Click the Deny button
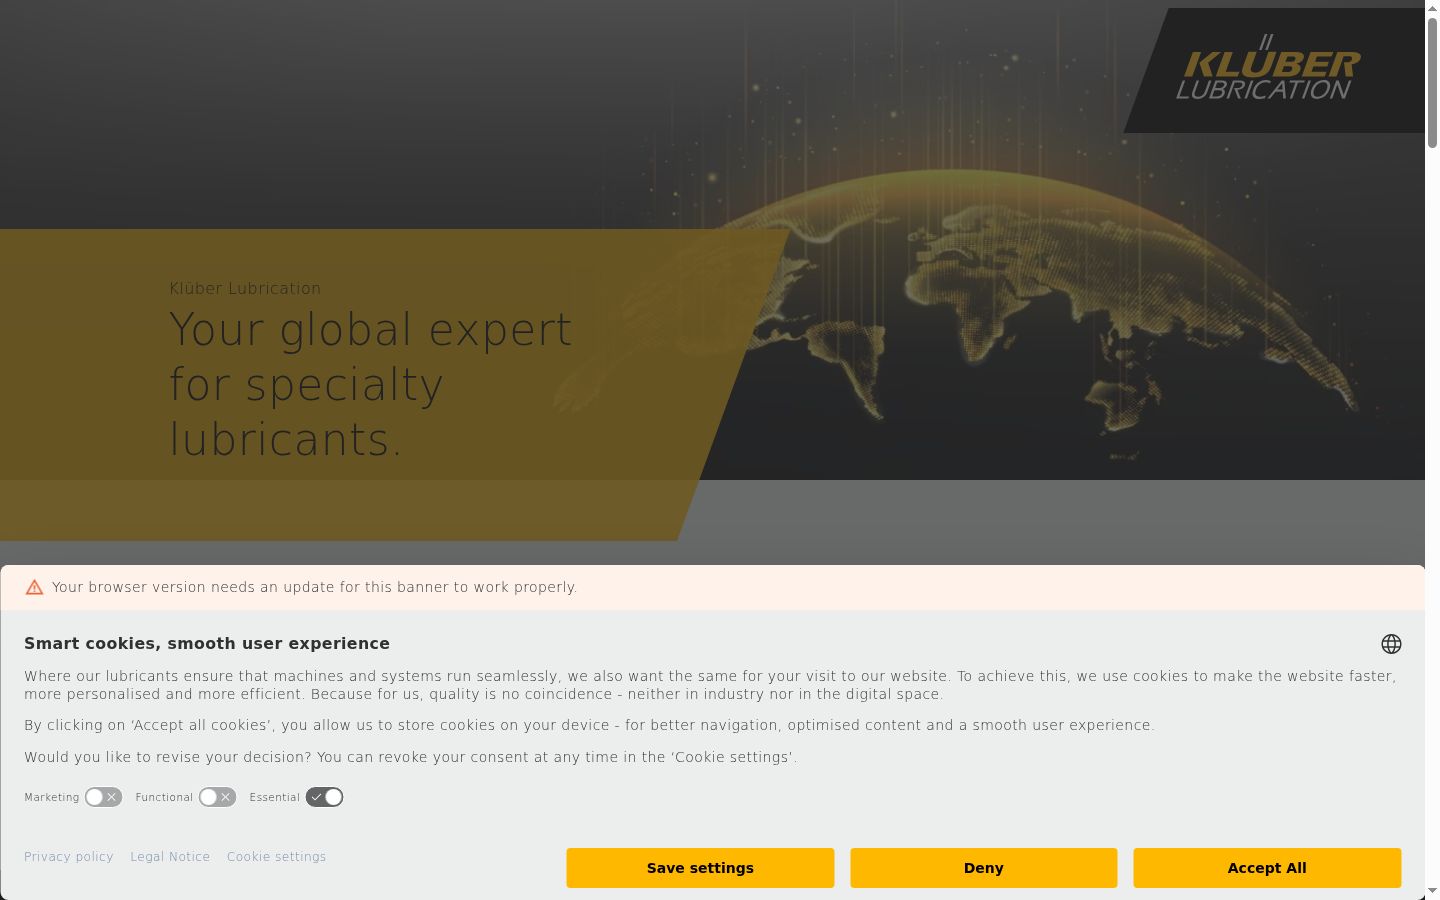Viewport: 1440px width, 900px height. click(x=984, y=868)
